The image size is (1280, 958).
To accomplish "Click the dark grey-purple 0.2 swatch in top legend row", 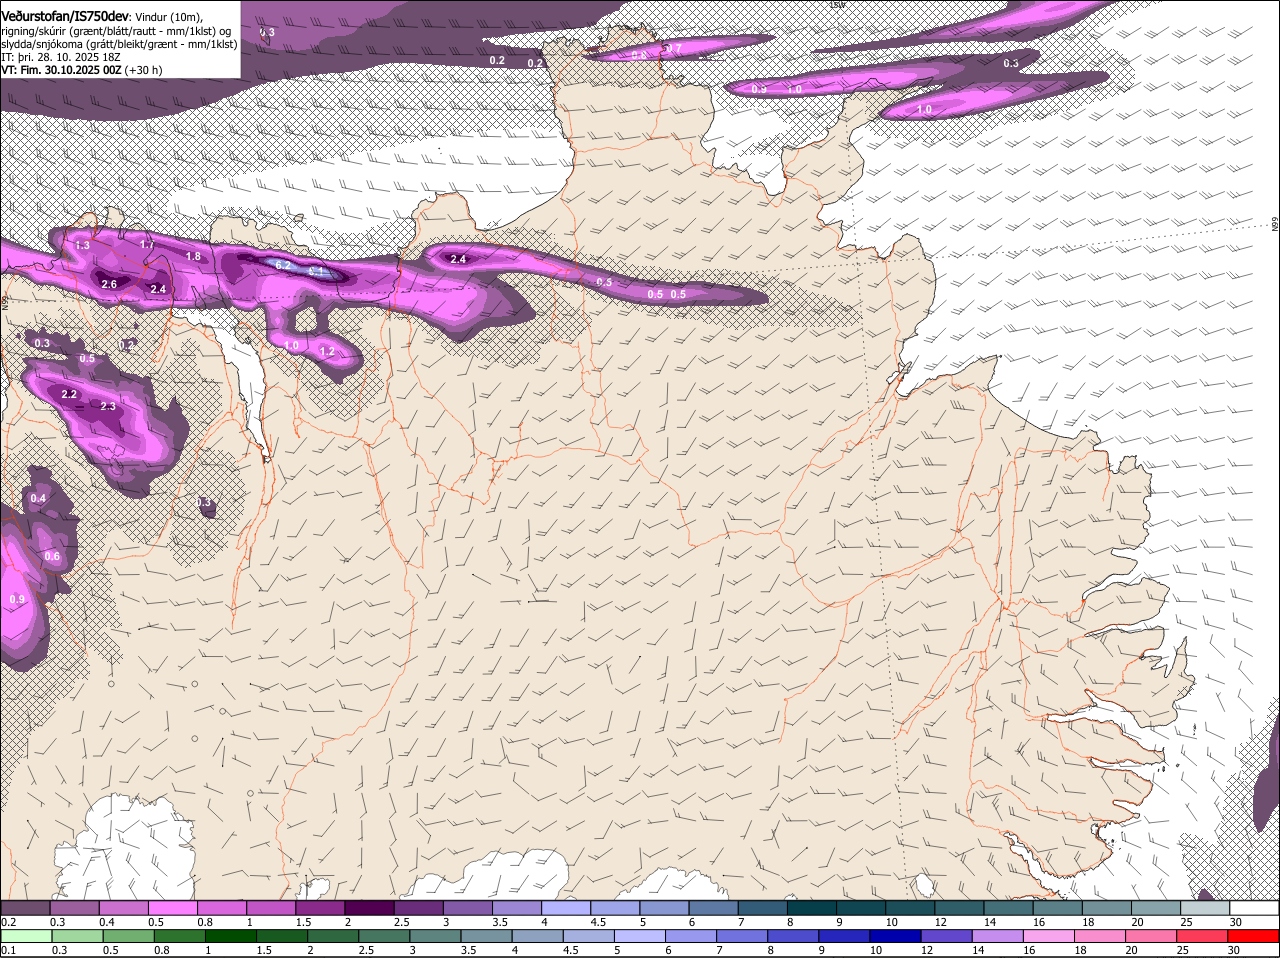I will [26, 908].
